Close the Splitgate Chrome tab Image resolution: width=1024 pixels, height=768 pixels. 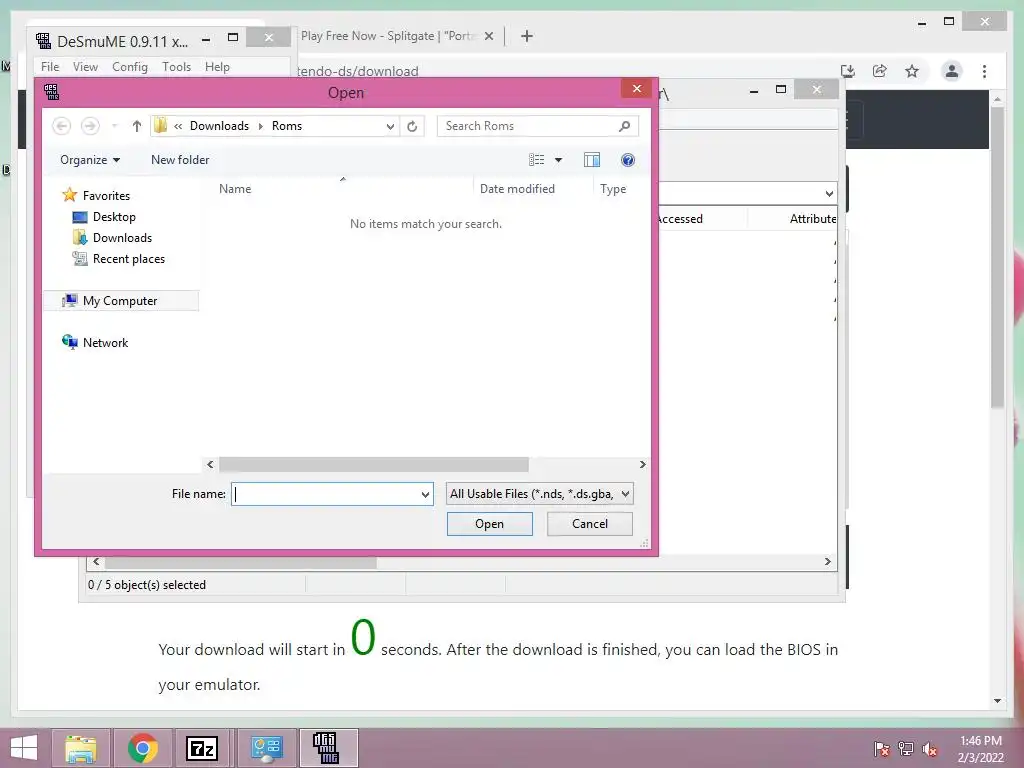point(488,37)
